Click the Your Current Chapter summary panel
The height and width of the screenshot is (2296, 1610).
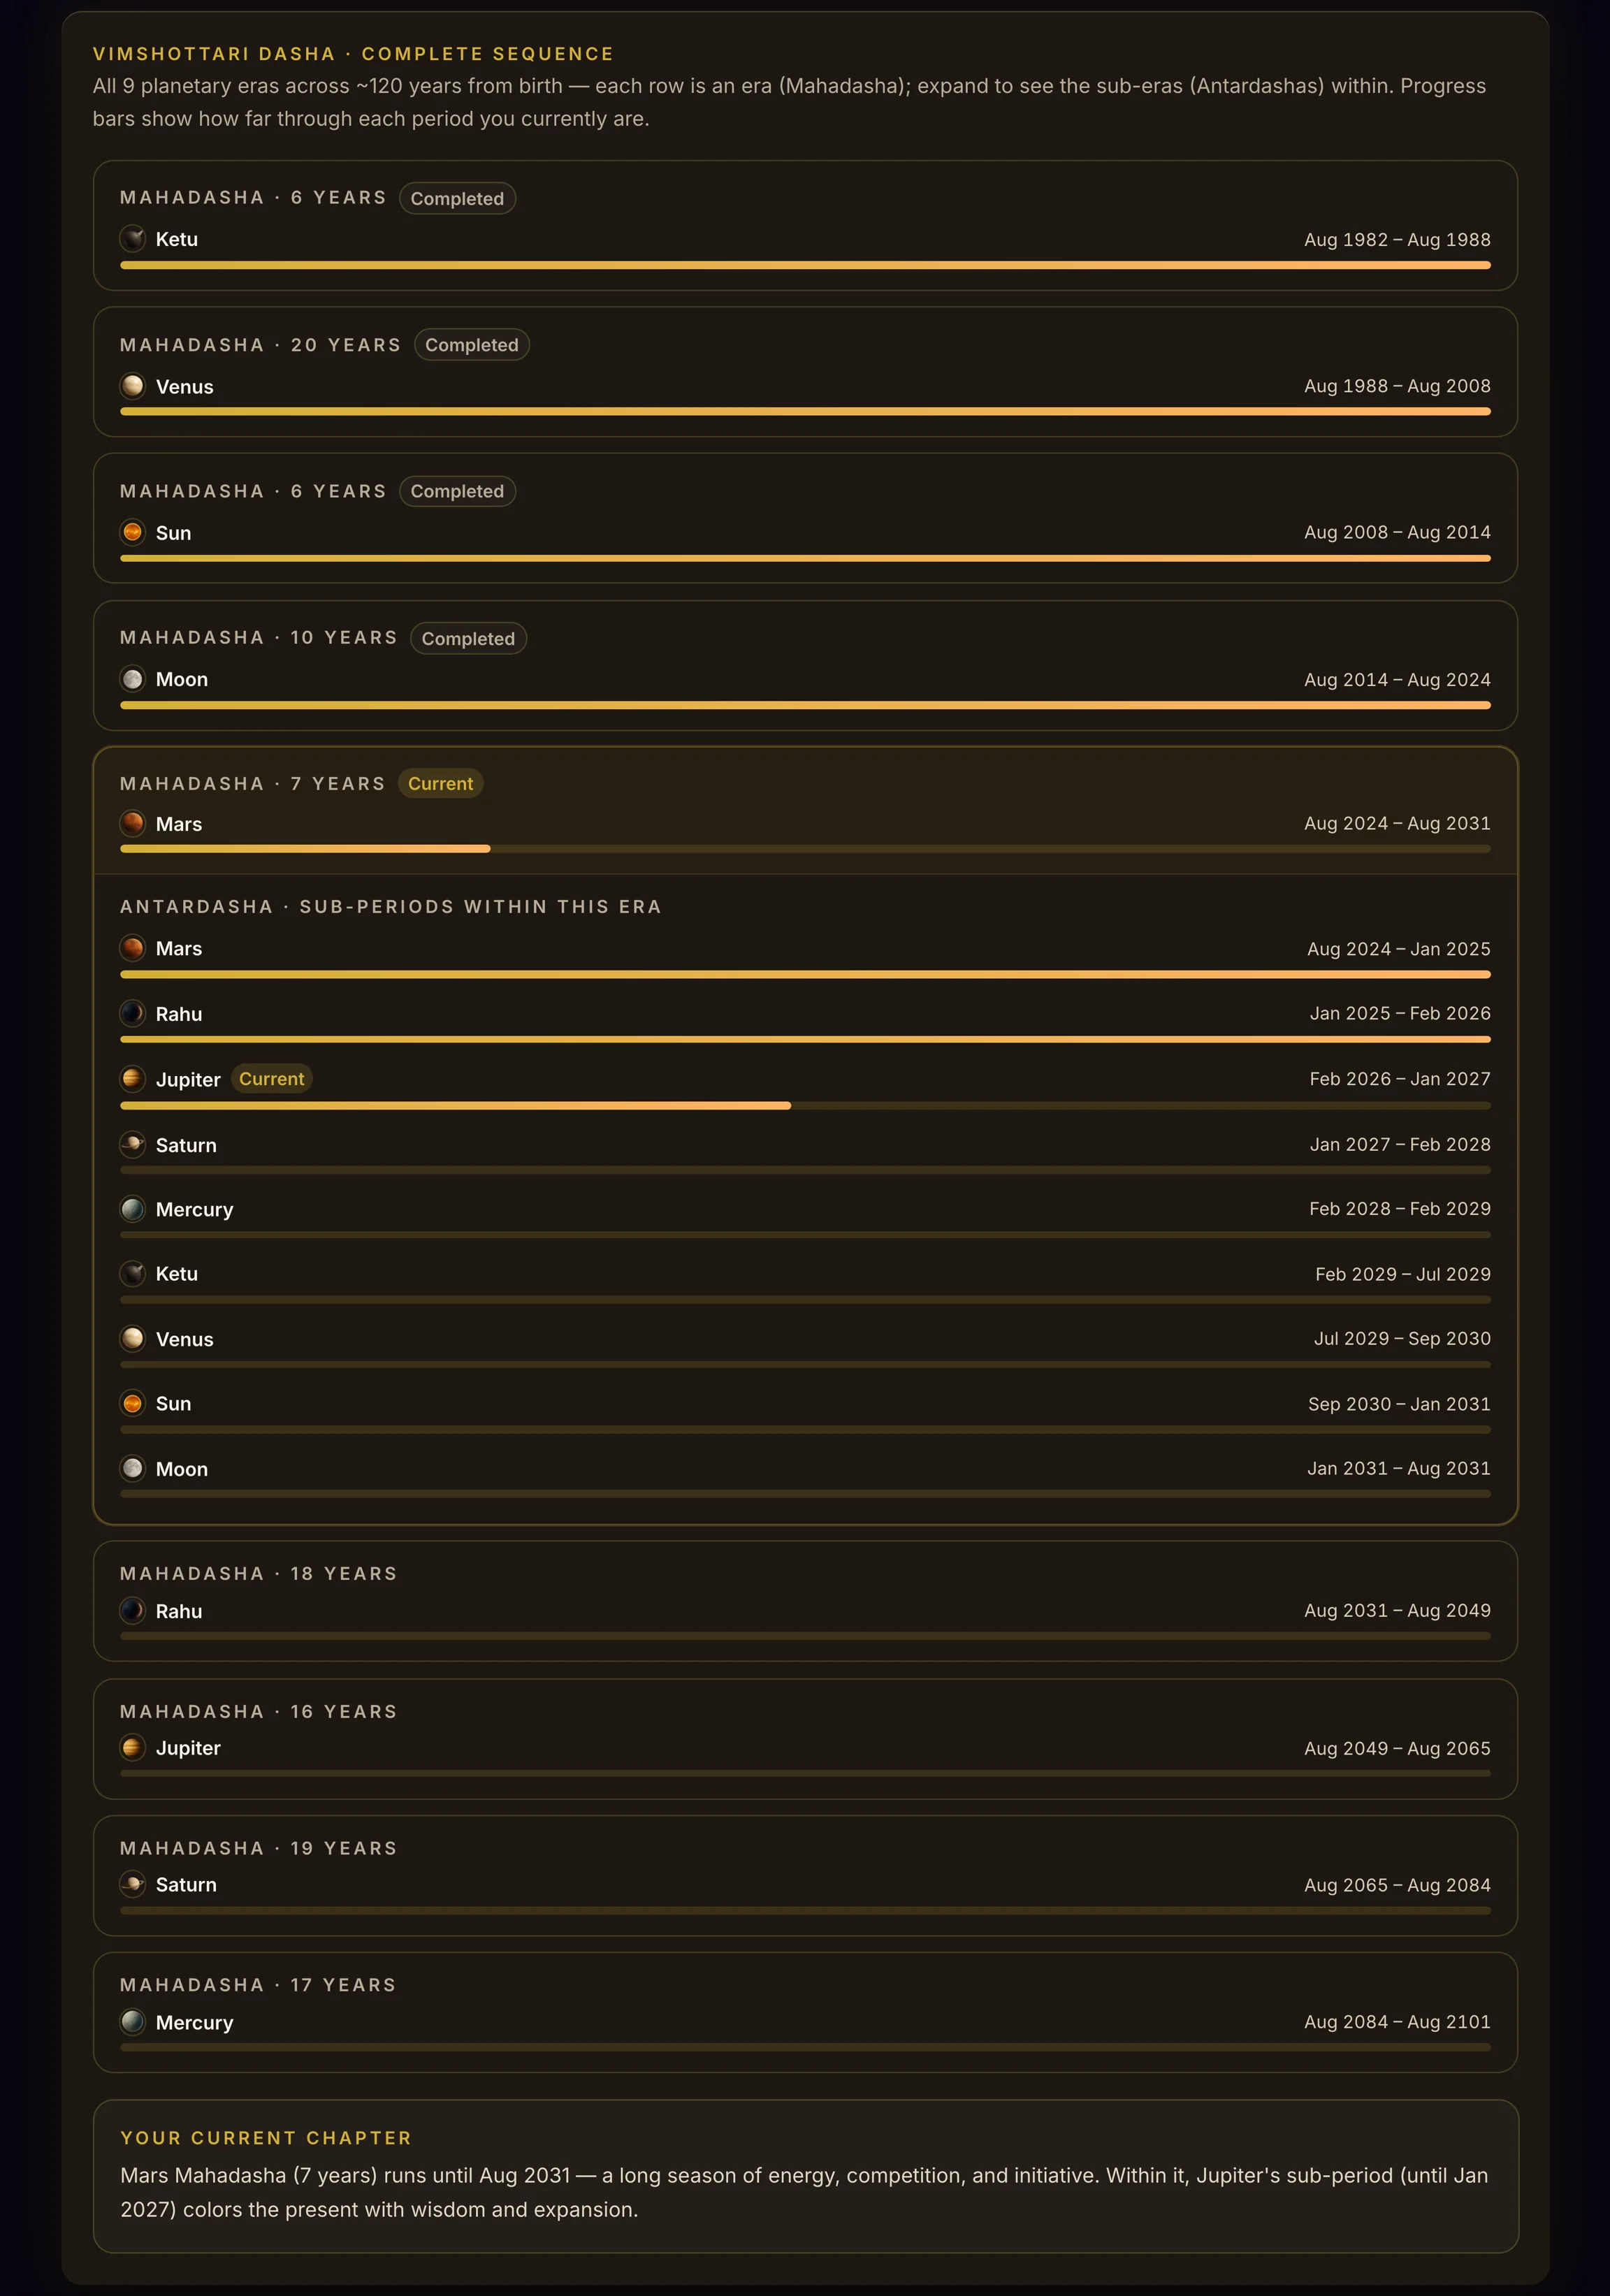805,2176
